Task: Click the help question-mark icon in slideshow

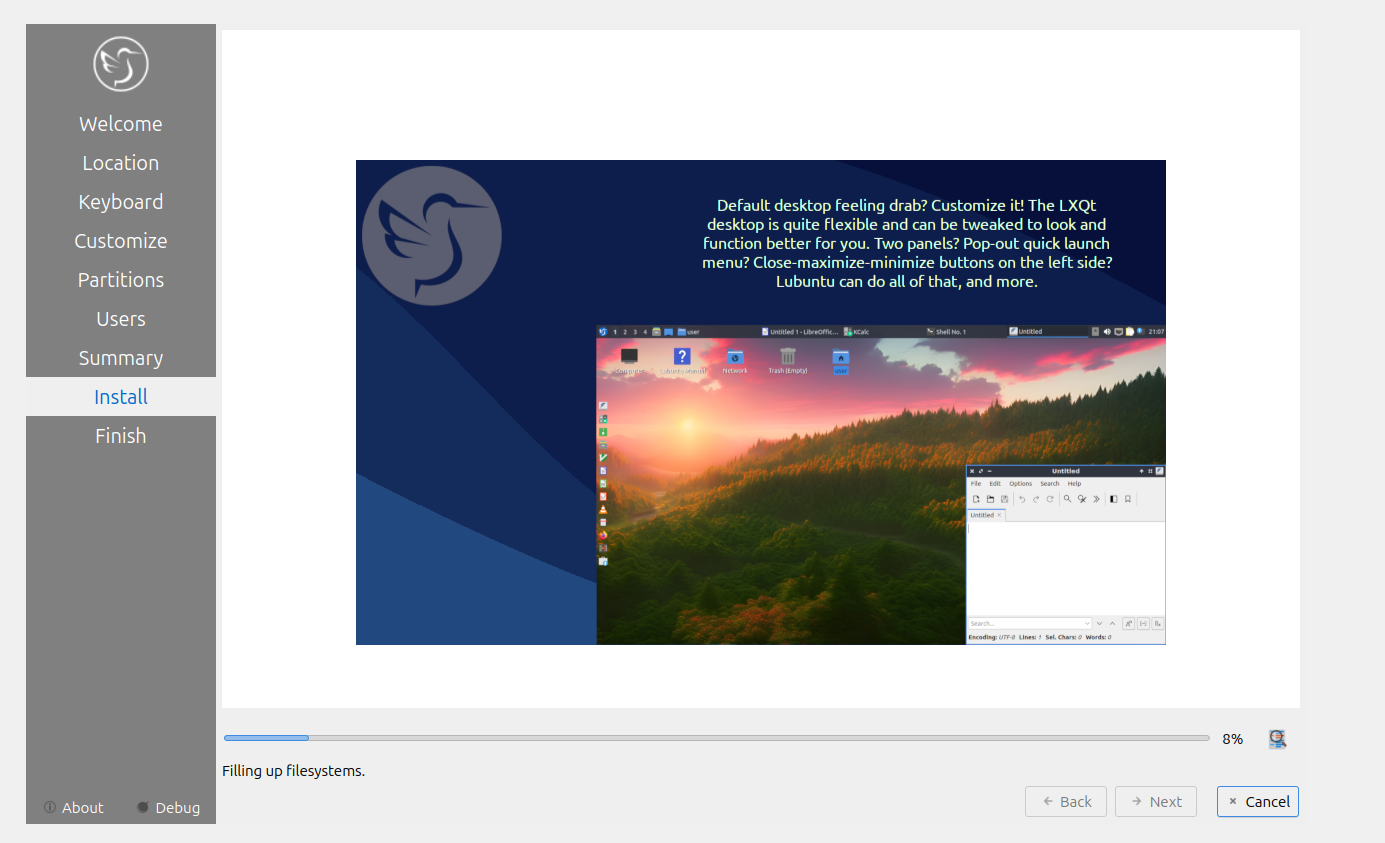Action: pos(682,356)
